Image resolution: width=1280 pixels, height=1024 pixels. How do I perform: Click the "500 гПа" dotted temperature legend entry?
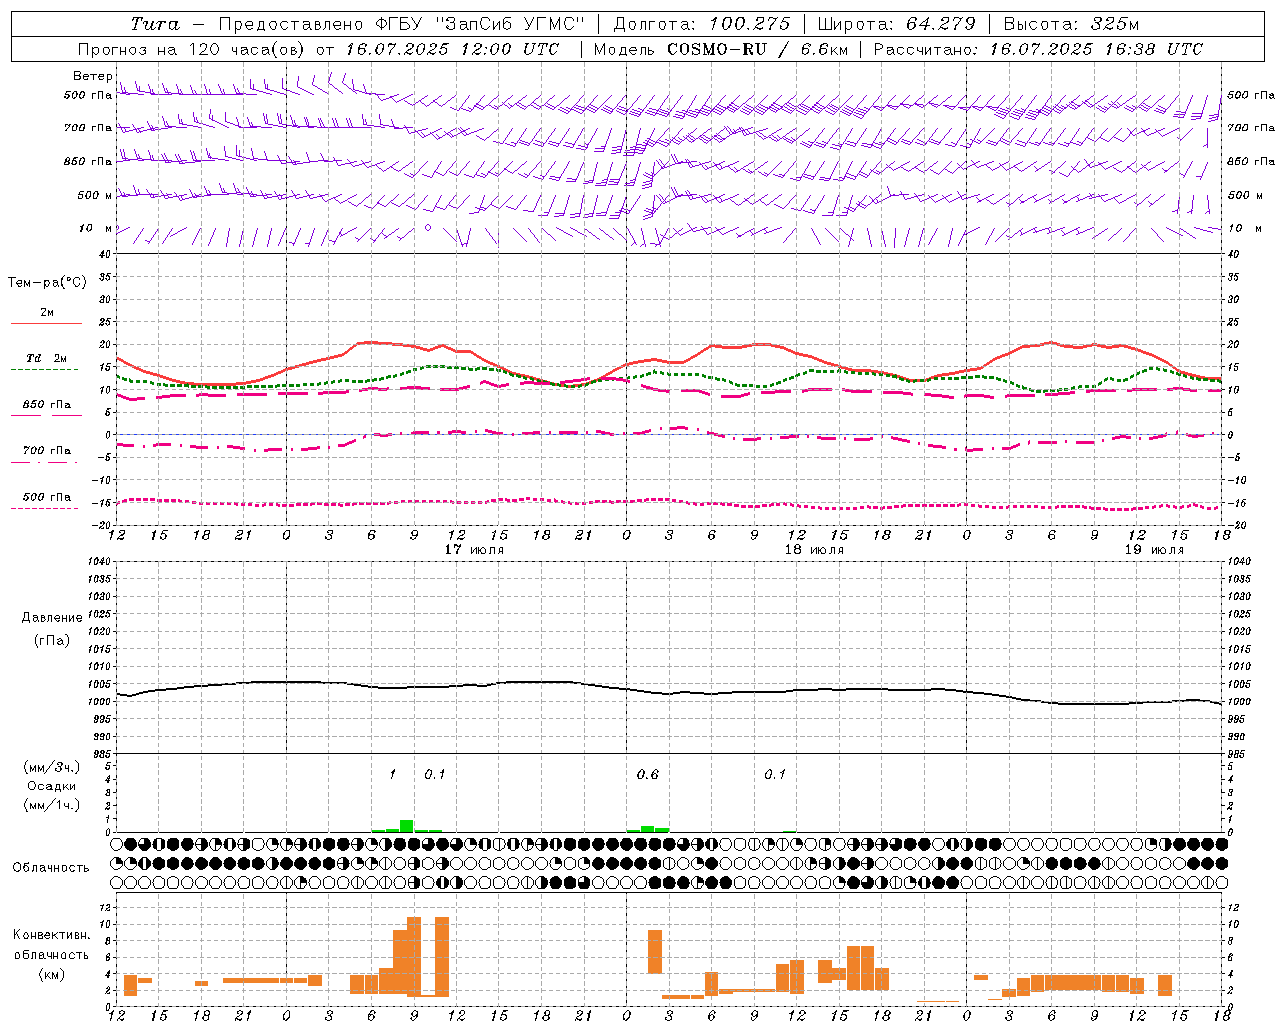[x=46, y=496]
